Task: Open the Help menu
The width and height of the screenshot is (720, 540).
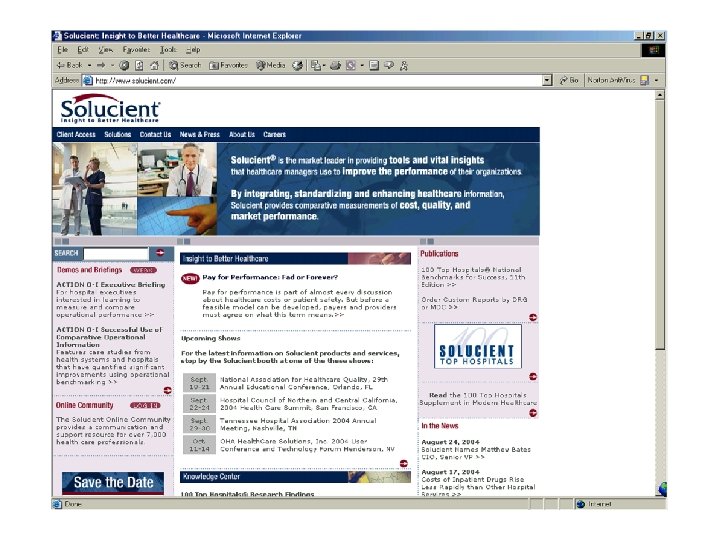Action: click(193, 50)
